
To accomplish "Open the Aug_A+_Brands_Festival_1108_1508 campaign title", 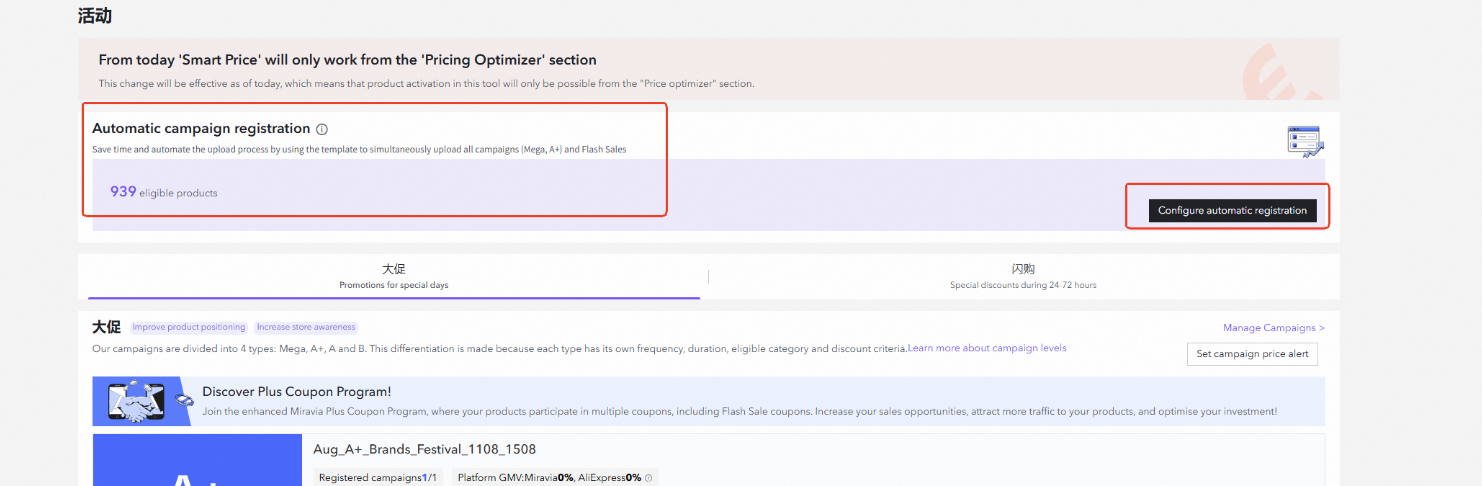I will click(425, 449).
